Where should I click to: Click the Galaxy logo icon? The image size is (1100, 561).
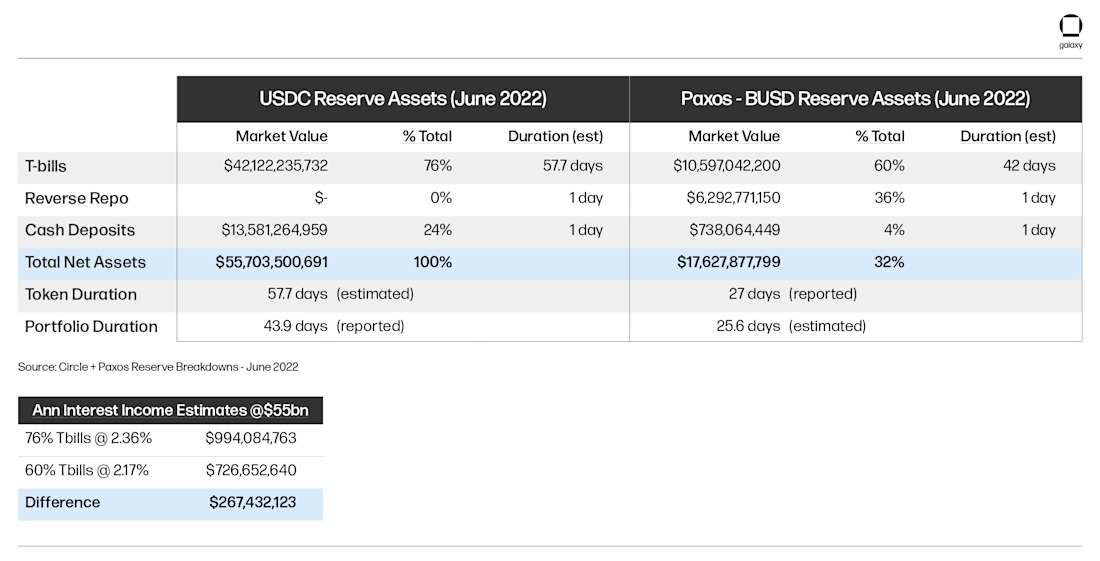[x=1070, y=28]
